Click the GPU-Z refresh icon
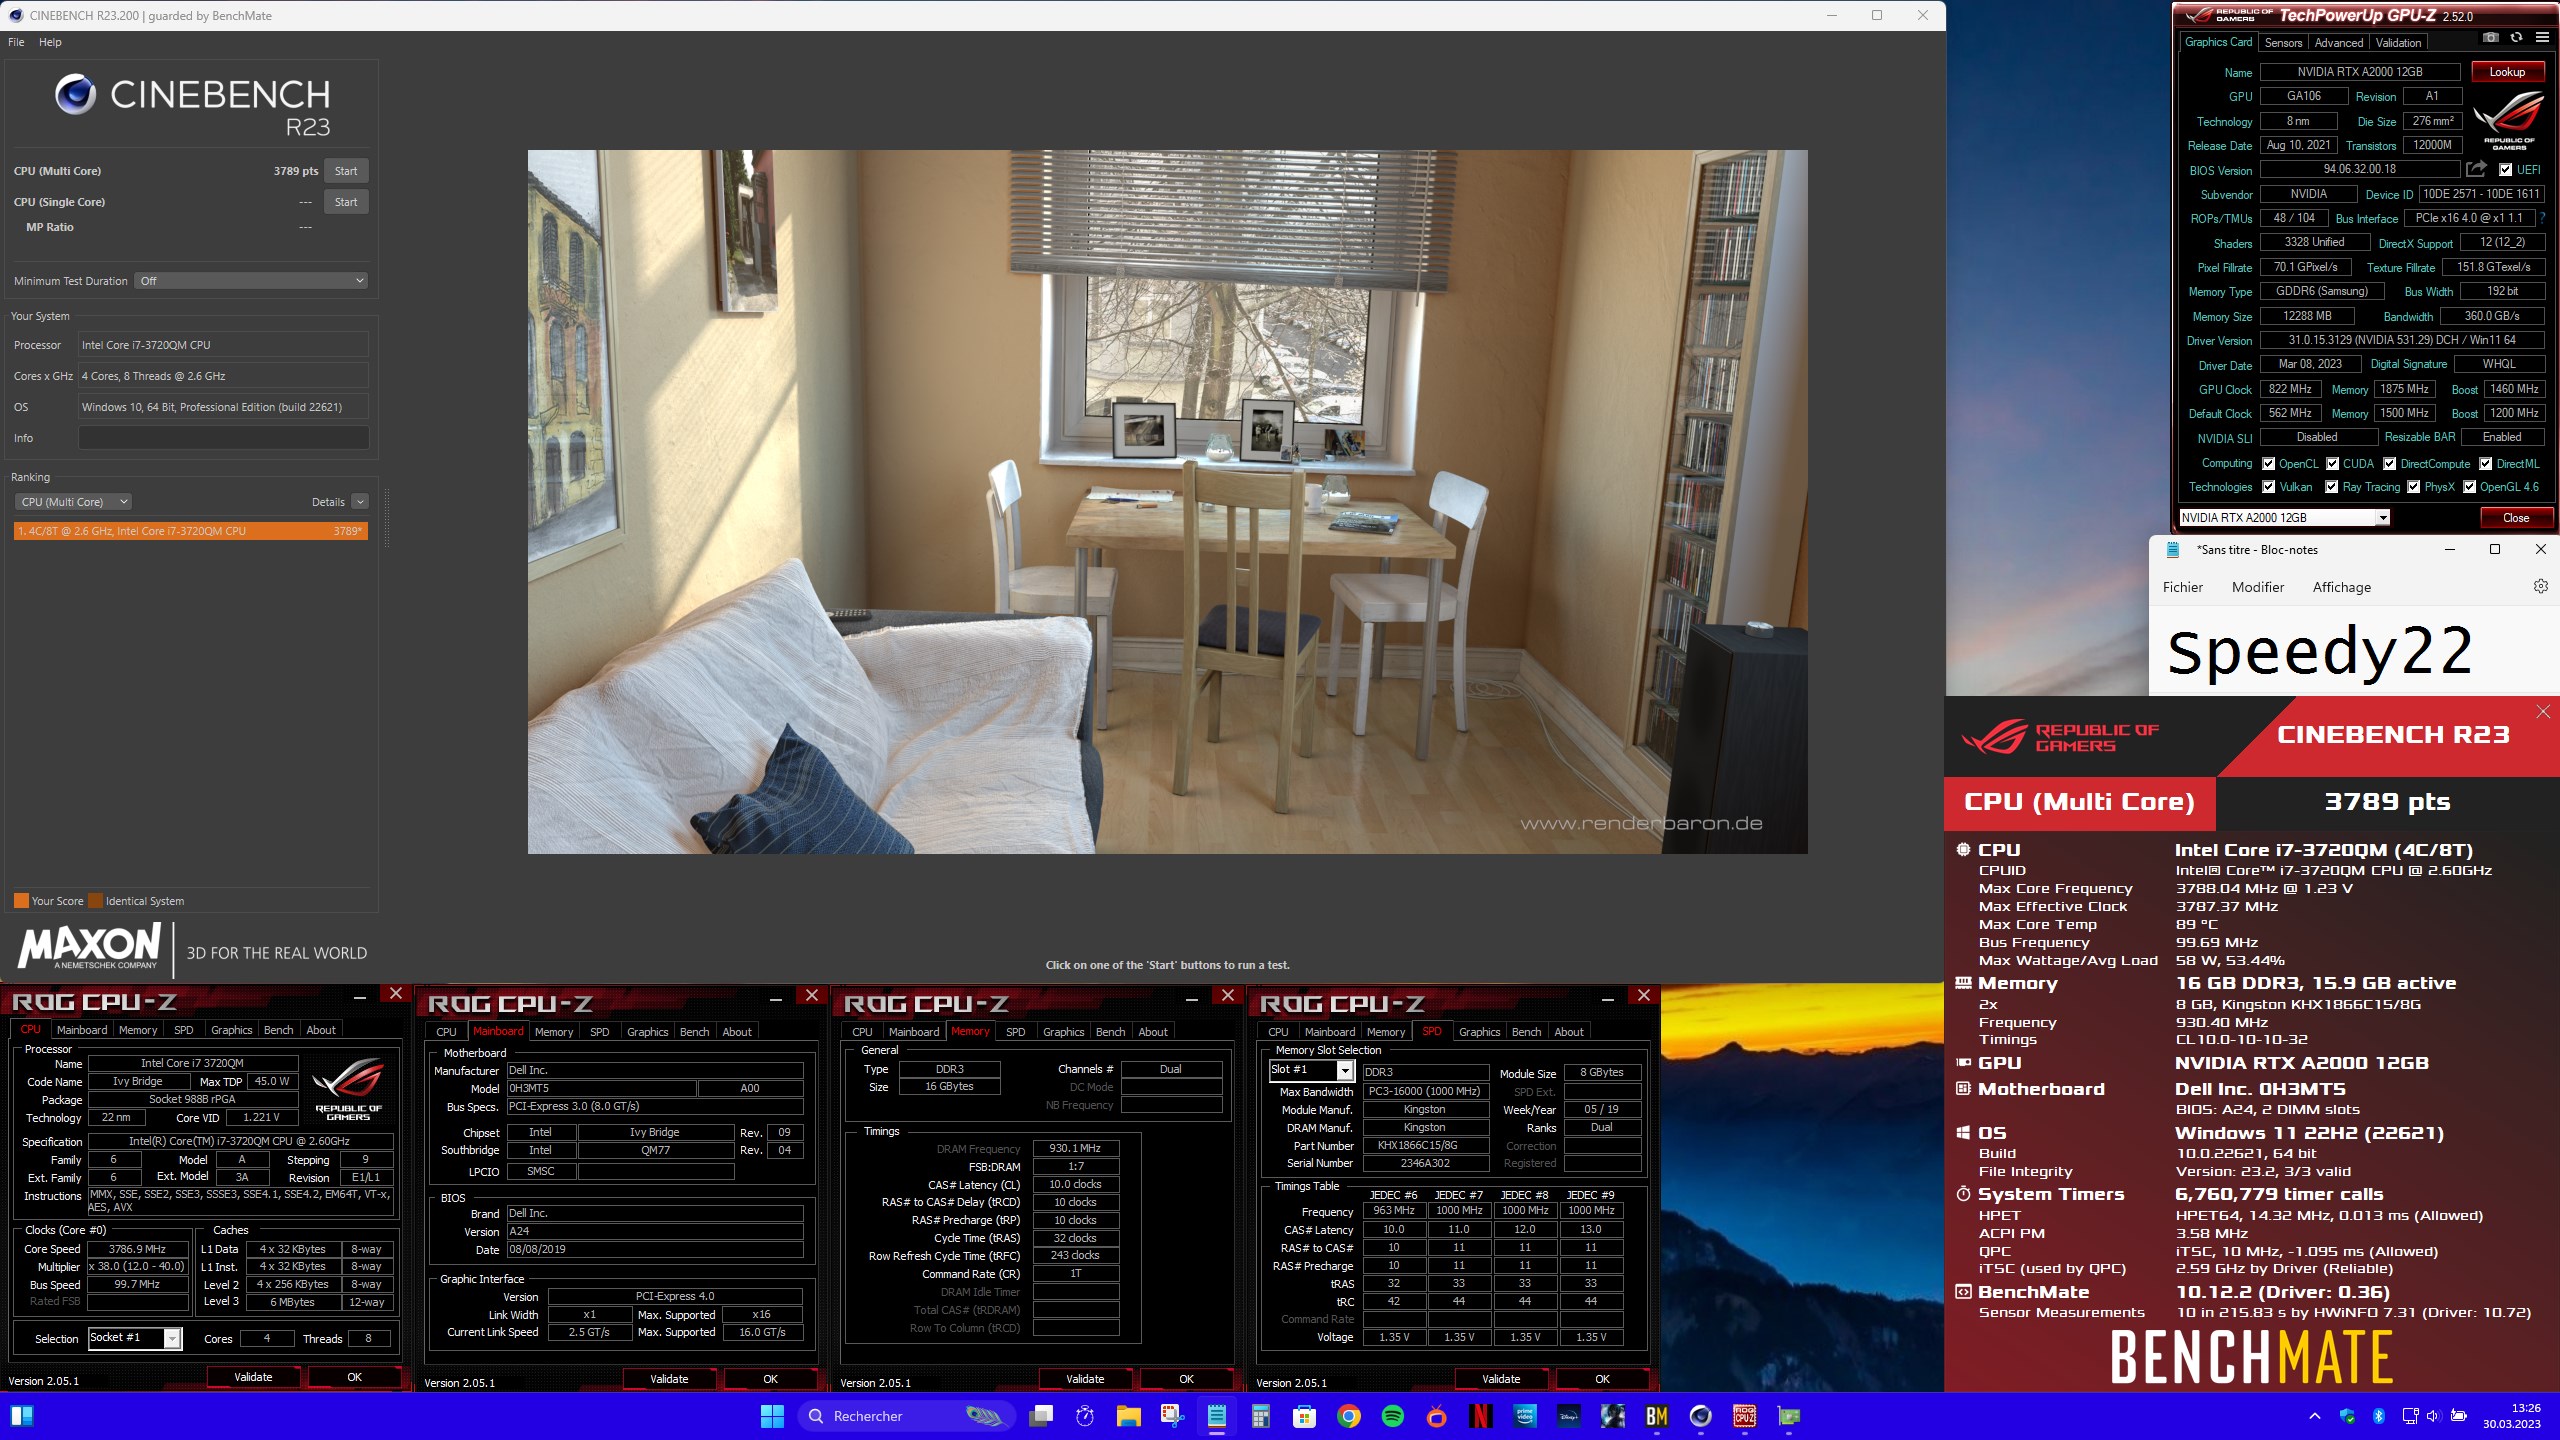 pos(2516,37)
